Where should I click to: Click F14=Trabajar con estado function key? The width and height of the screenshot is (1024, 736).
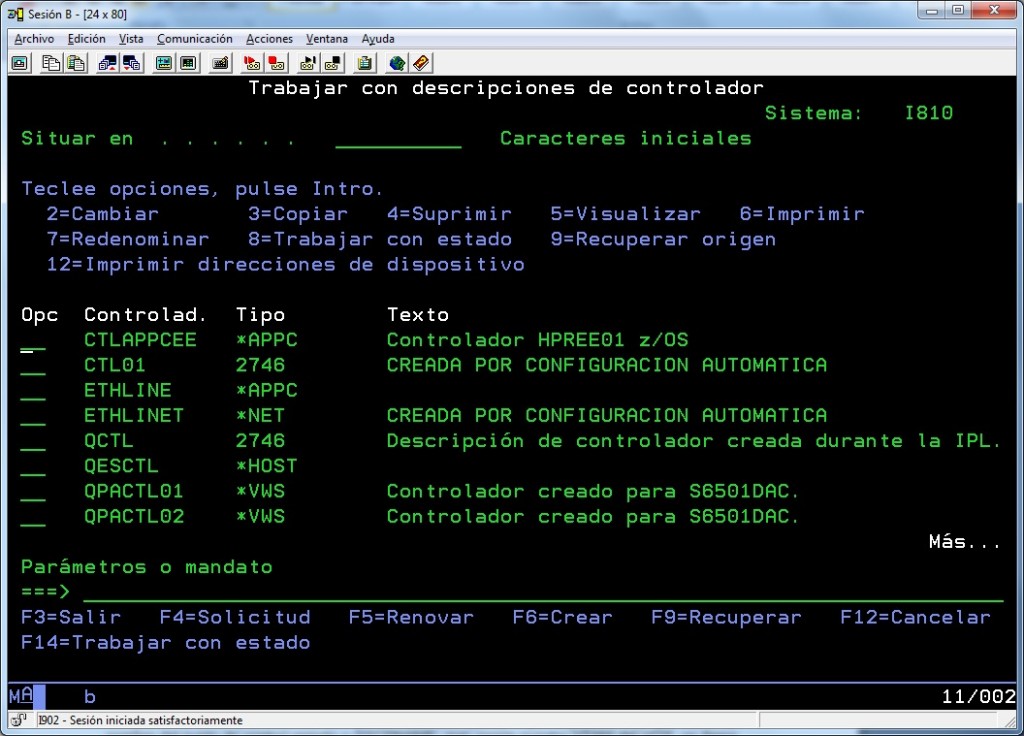tap(166, 643)
